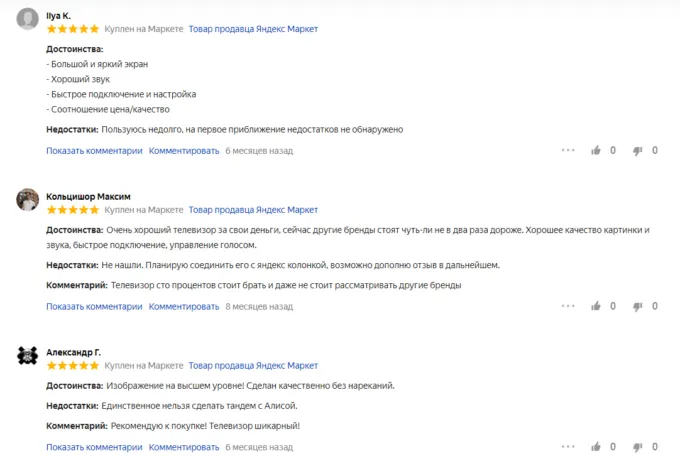The image size is (680, 466).
Task: Open three-dot menu on Ilya K.'s review
Action: 568,151
